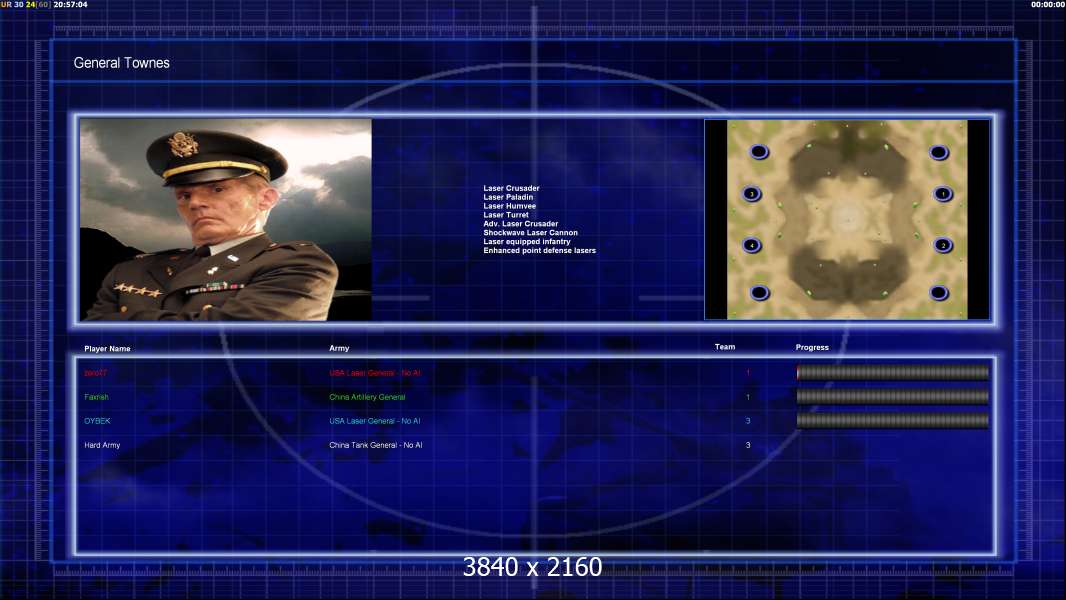Click the empty start marker above marker 1
The image size is (1066, 600).
tap(939, 153)
